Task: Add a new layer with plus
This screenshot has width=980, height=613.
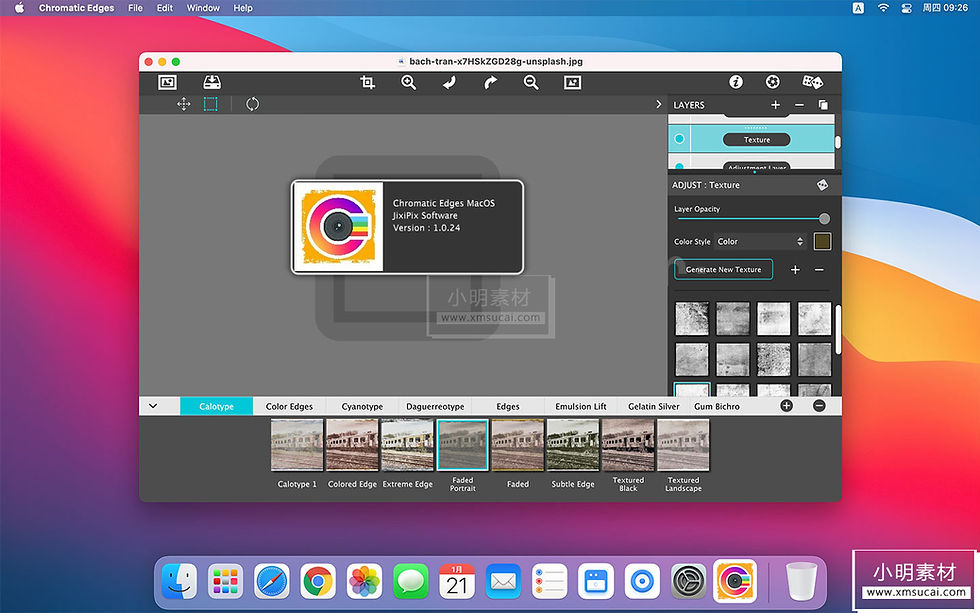Action: click(x=776, y=105)
